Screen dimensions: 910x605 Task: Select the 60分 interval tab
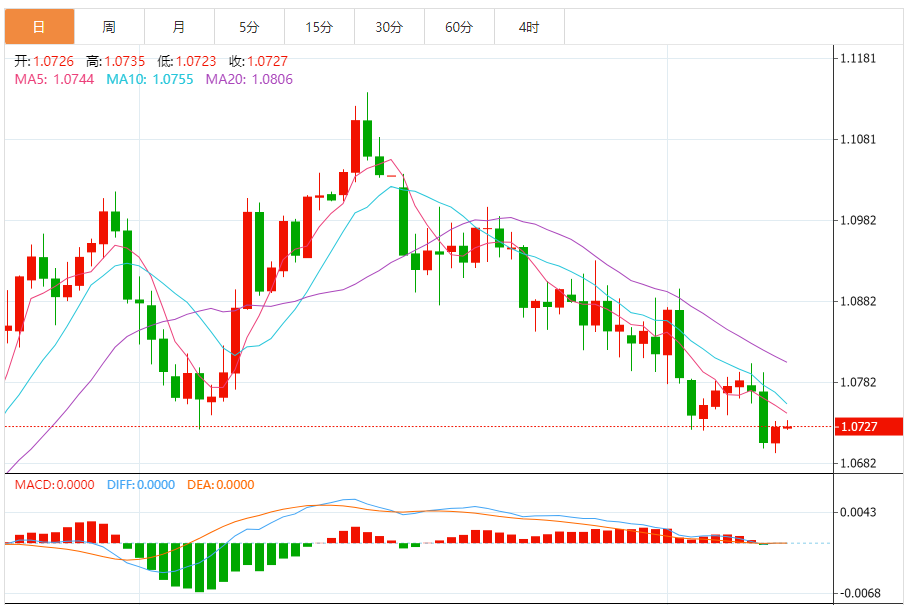[459, 27]
